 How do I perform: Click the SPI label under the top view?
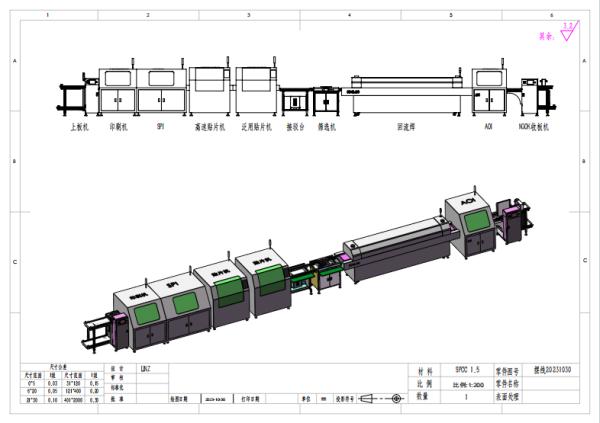159,128
